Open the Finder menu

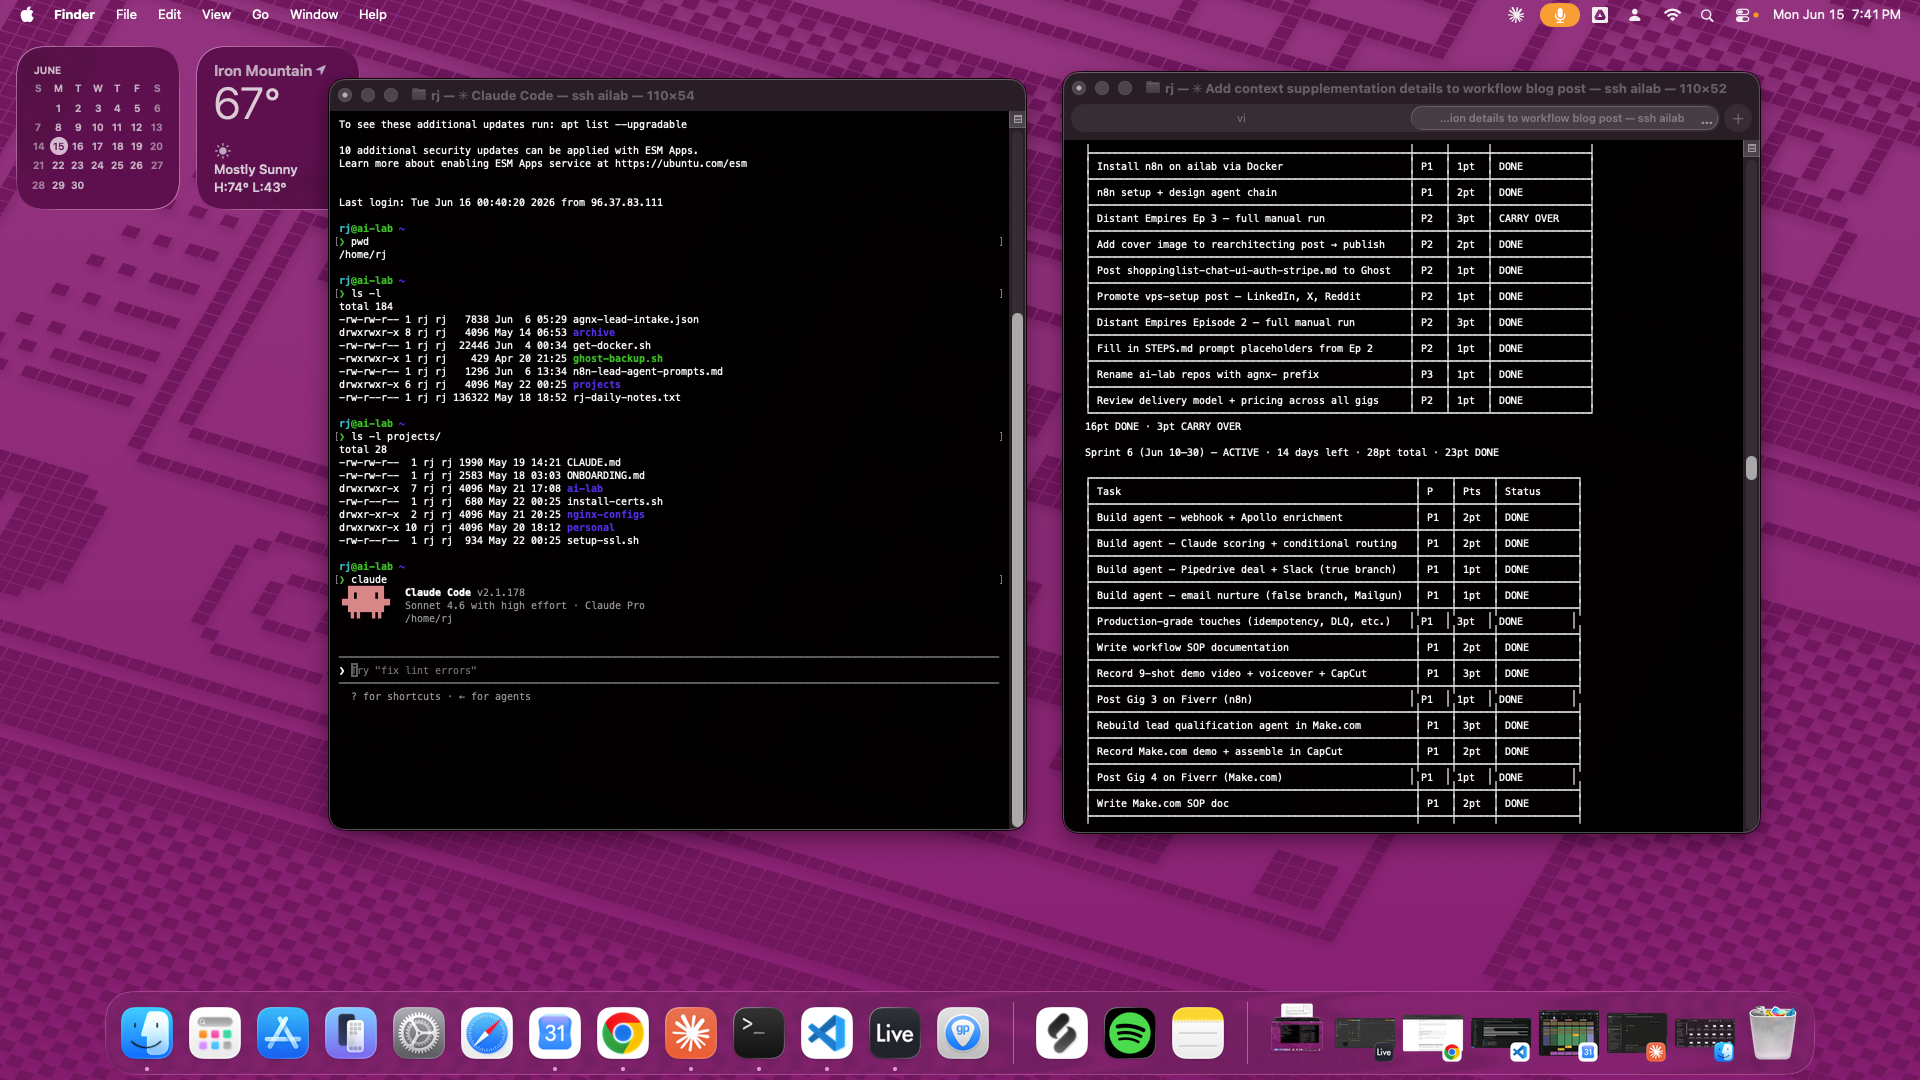tap(74, 15)
